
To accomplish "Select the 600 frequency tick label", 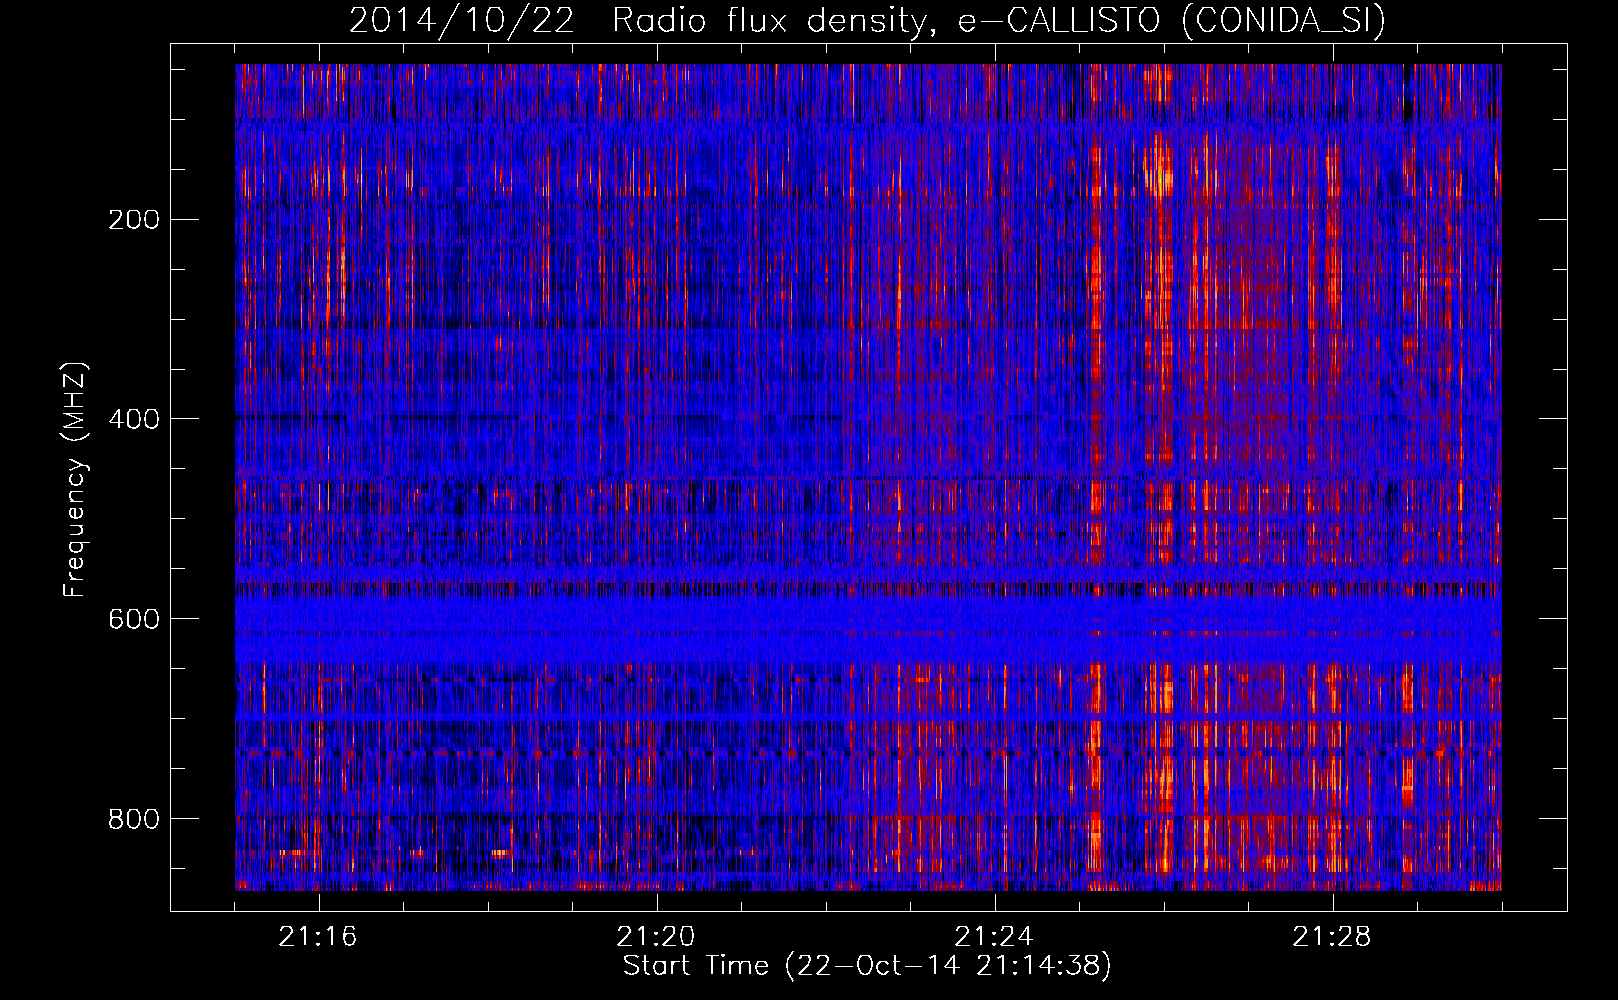I will [x=133, y=619].
